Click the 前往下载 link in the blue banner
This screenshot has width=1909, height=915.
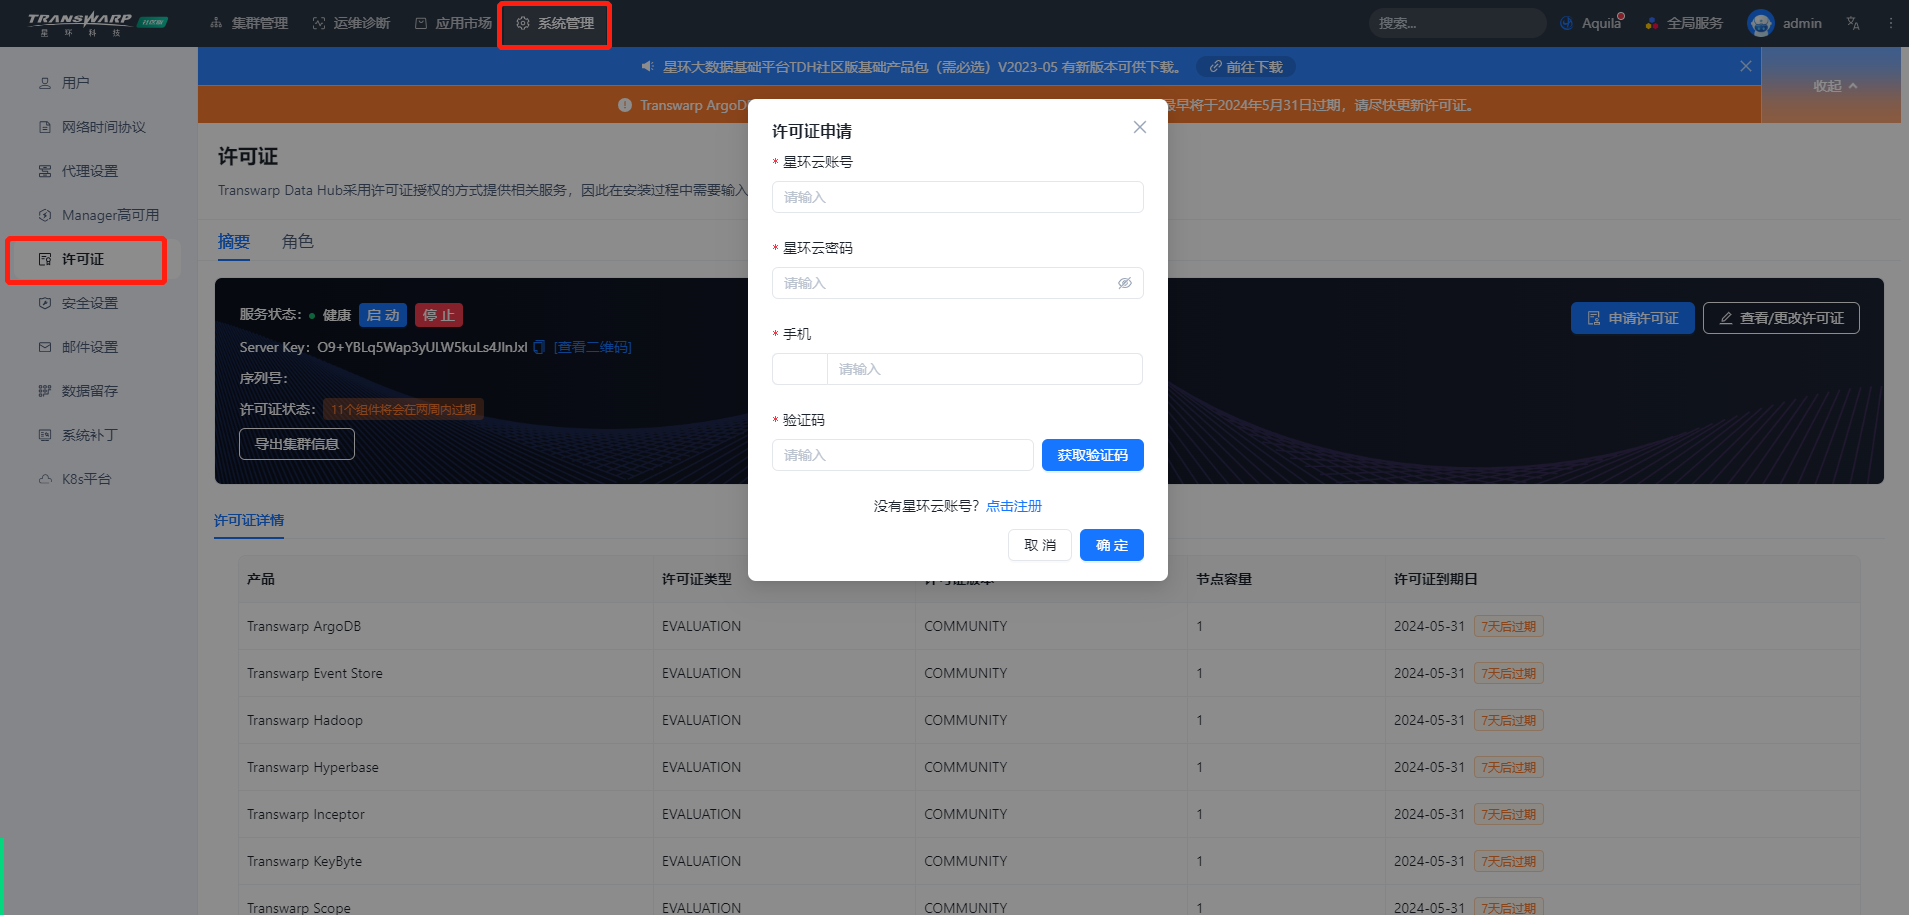coord(1246,67)
